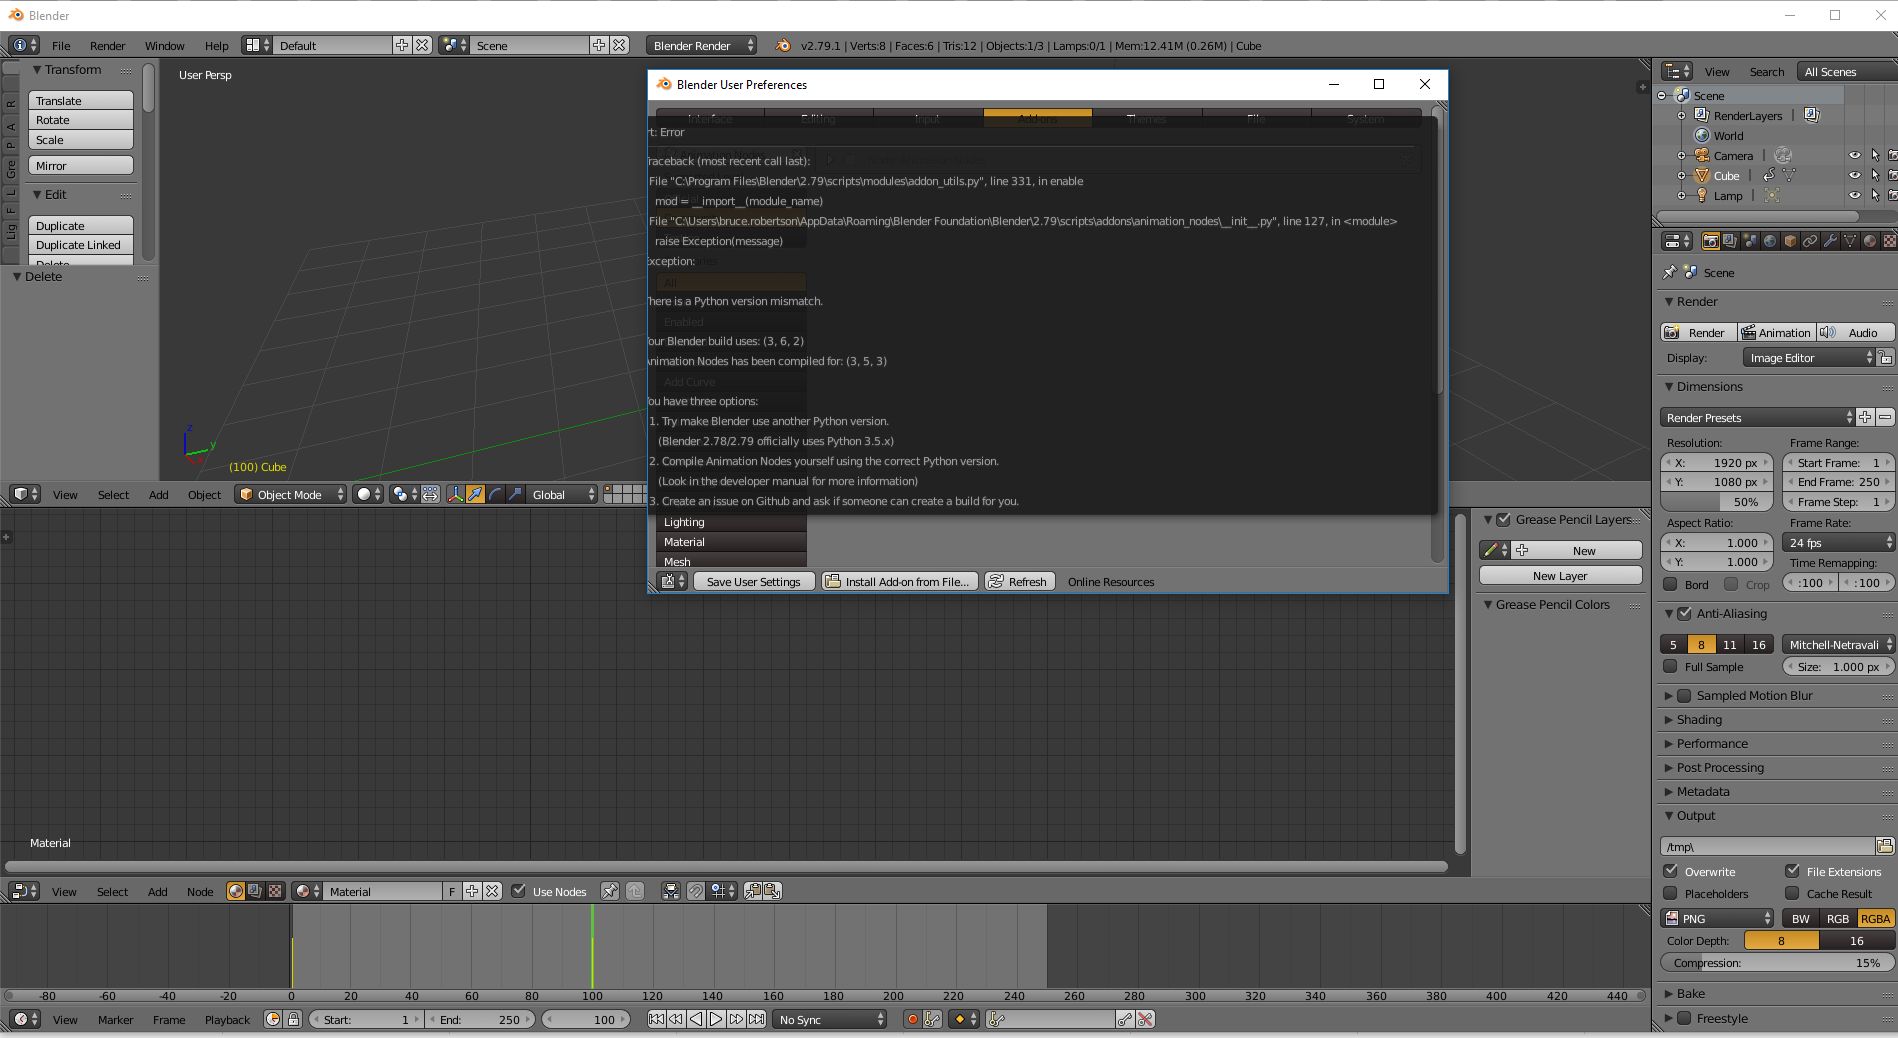
Task: Pin the current material in node editor
Action: click(x=610, y=891)
